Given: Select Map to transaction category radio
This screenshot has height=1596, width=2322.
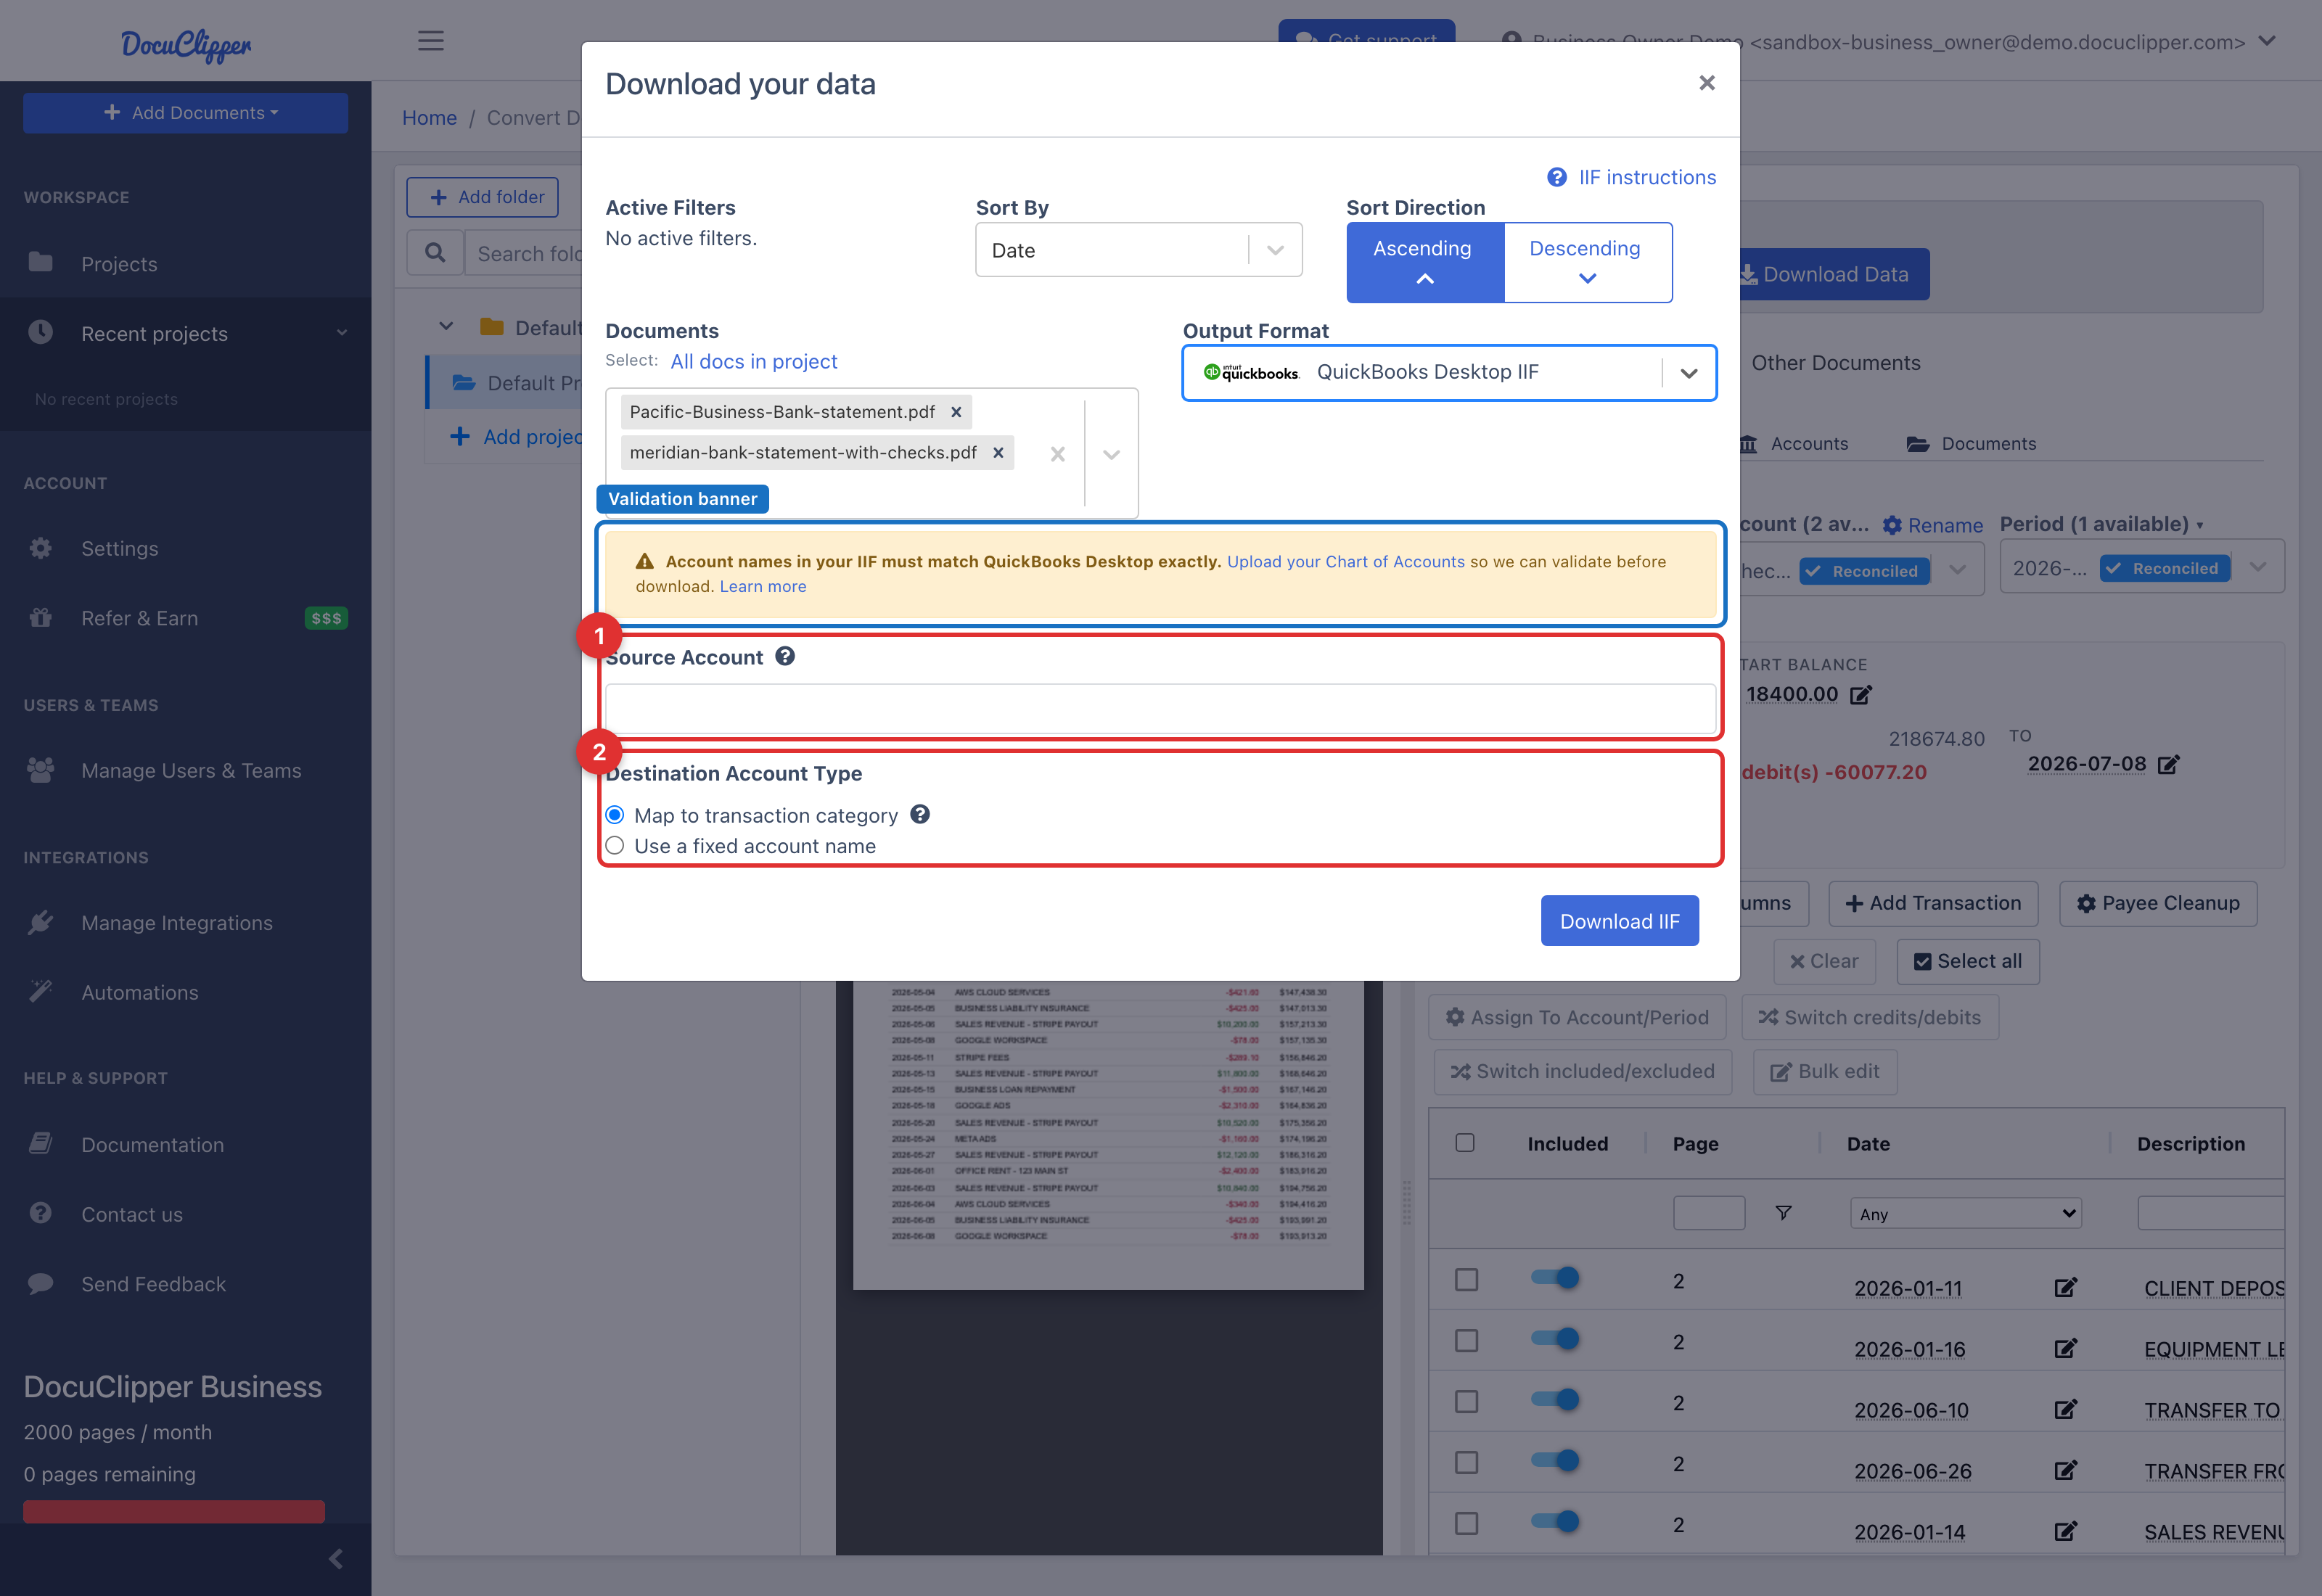Looking at the screenshot, I should pos(615,815).
